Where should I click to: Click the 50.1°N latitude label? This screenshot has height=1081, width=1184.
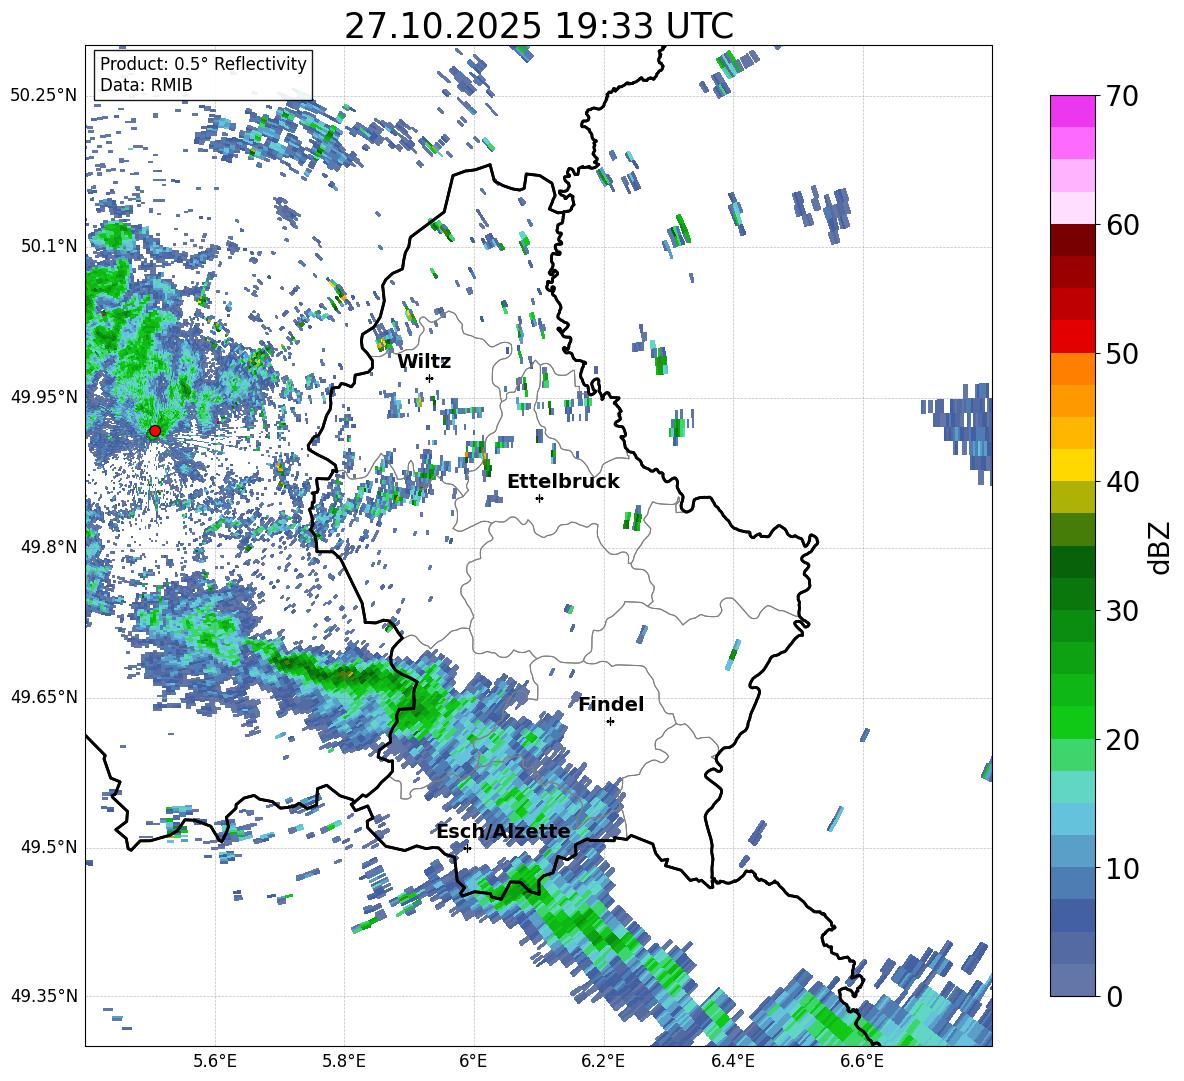(48, 246)
